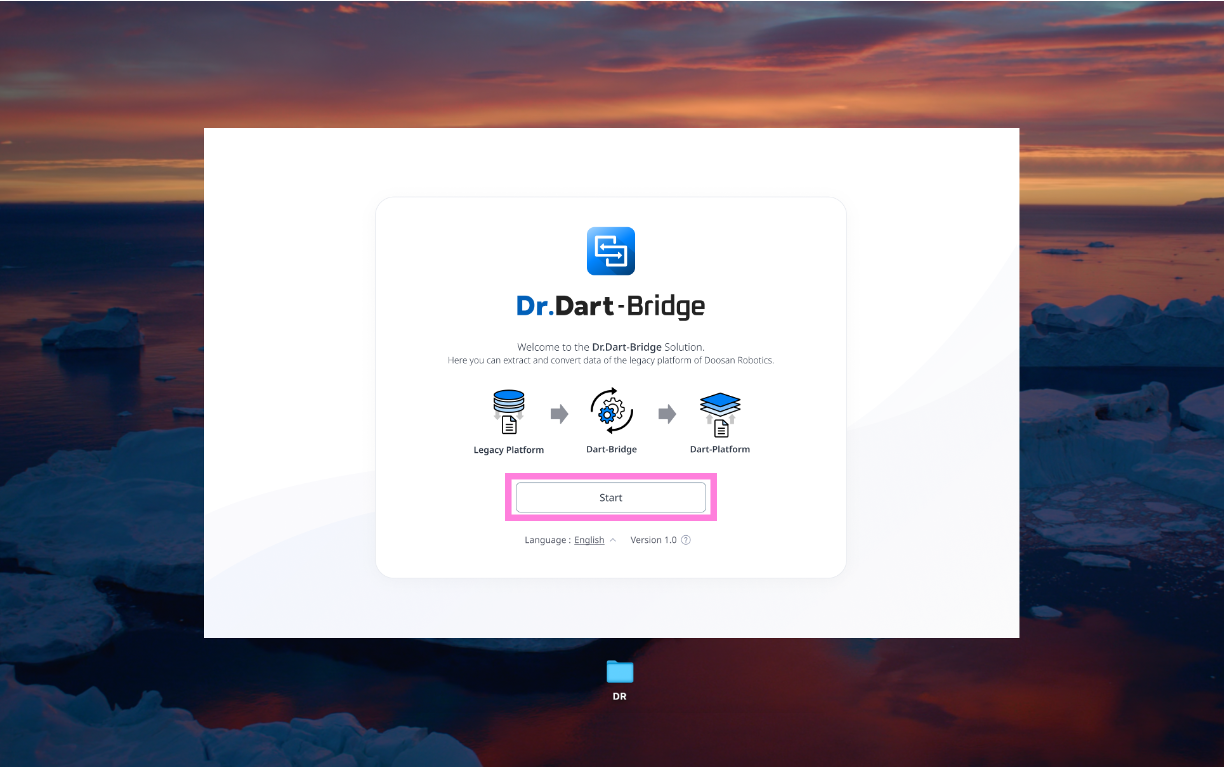The image size is (1224, 768).
Task: Click the "Legacy Platform" caption
Action: tap(509, 450)
